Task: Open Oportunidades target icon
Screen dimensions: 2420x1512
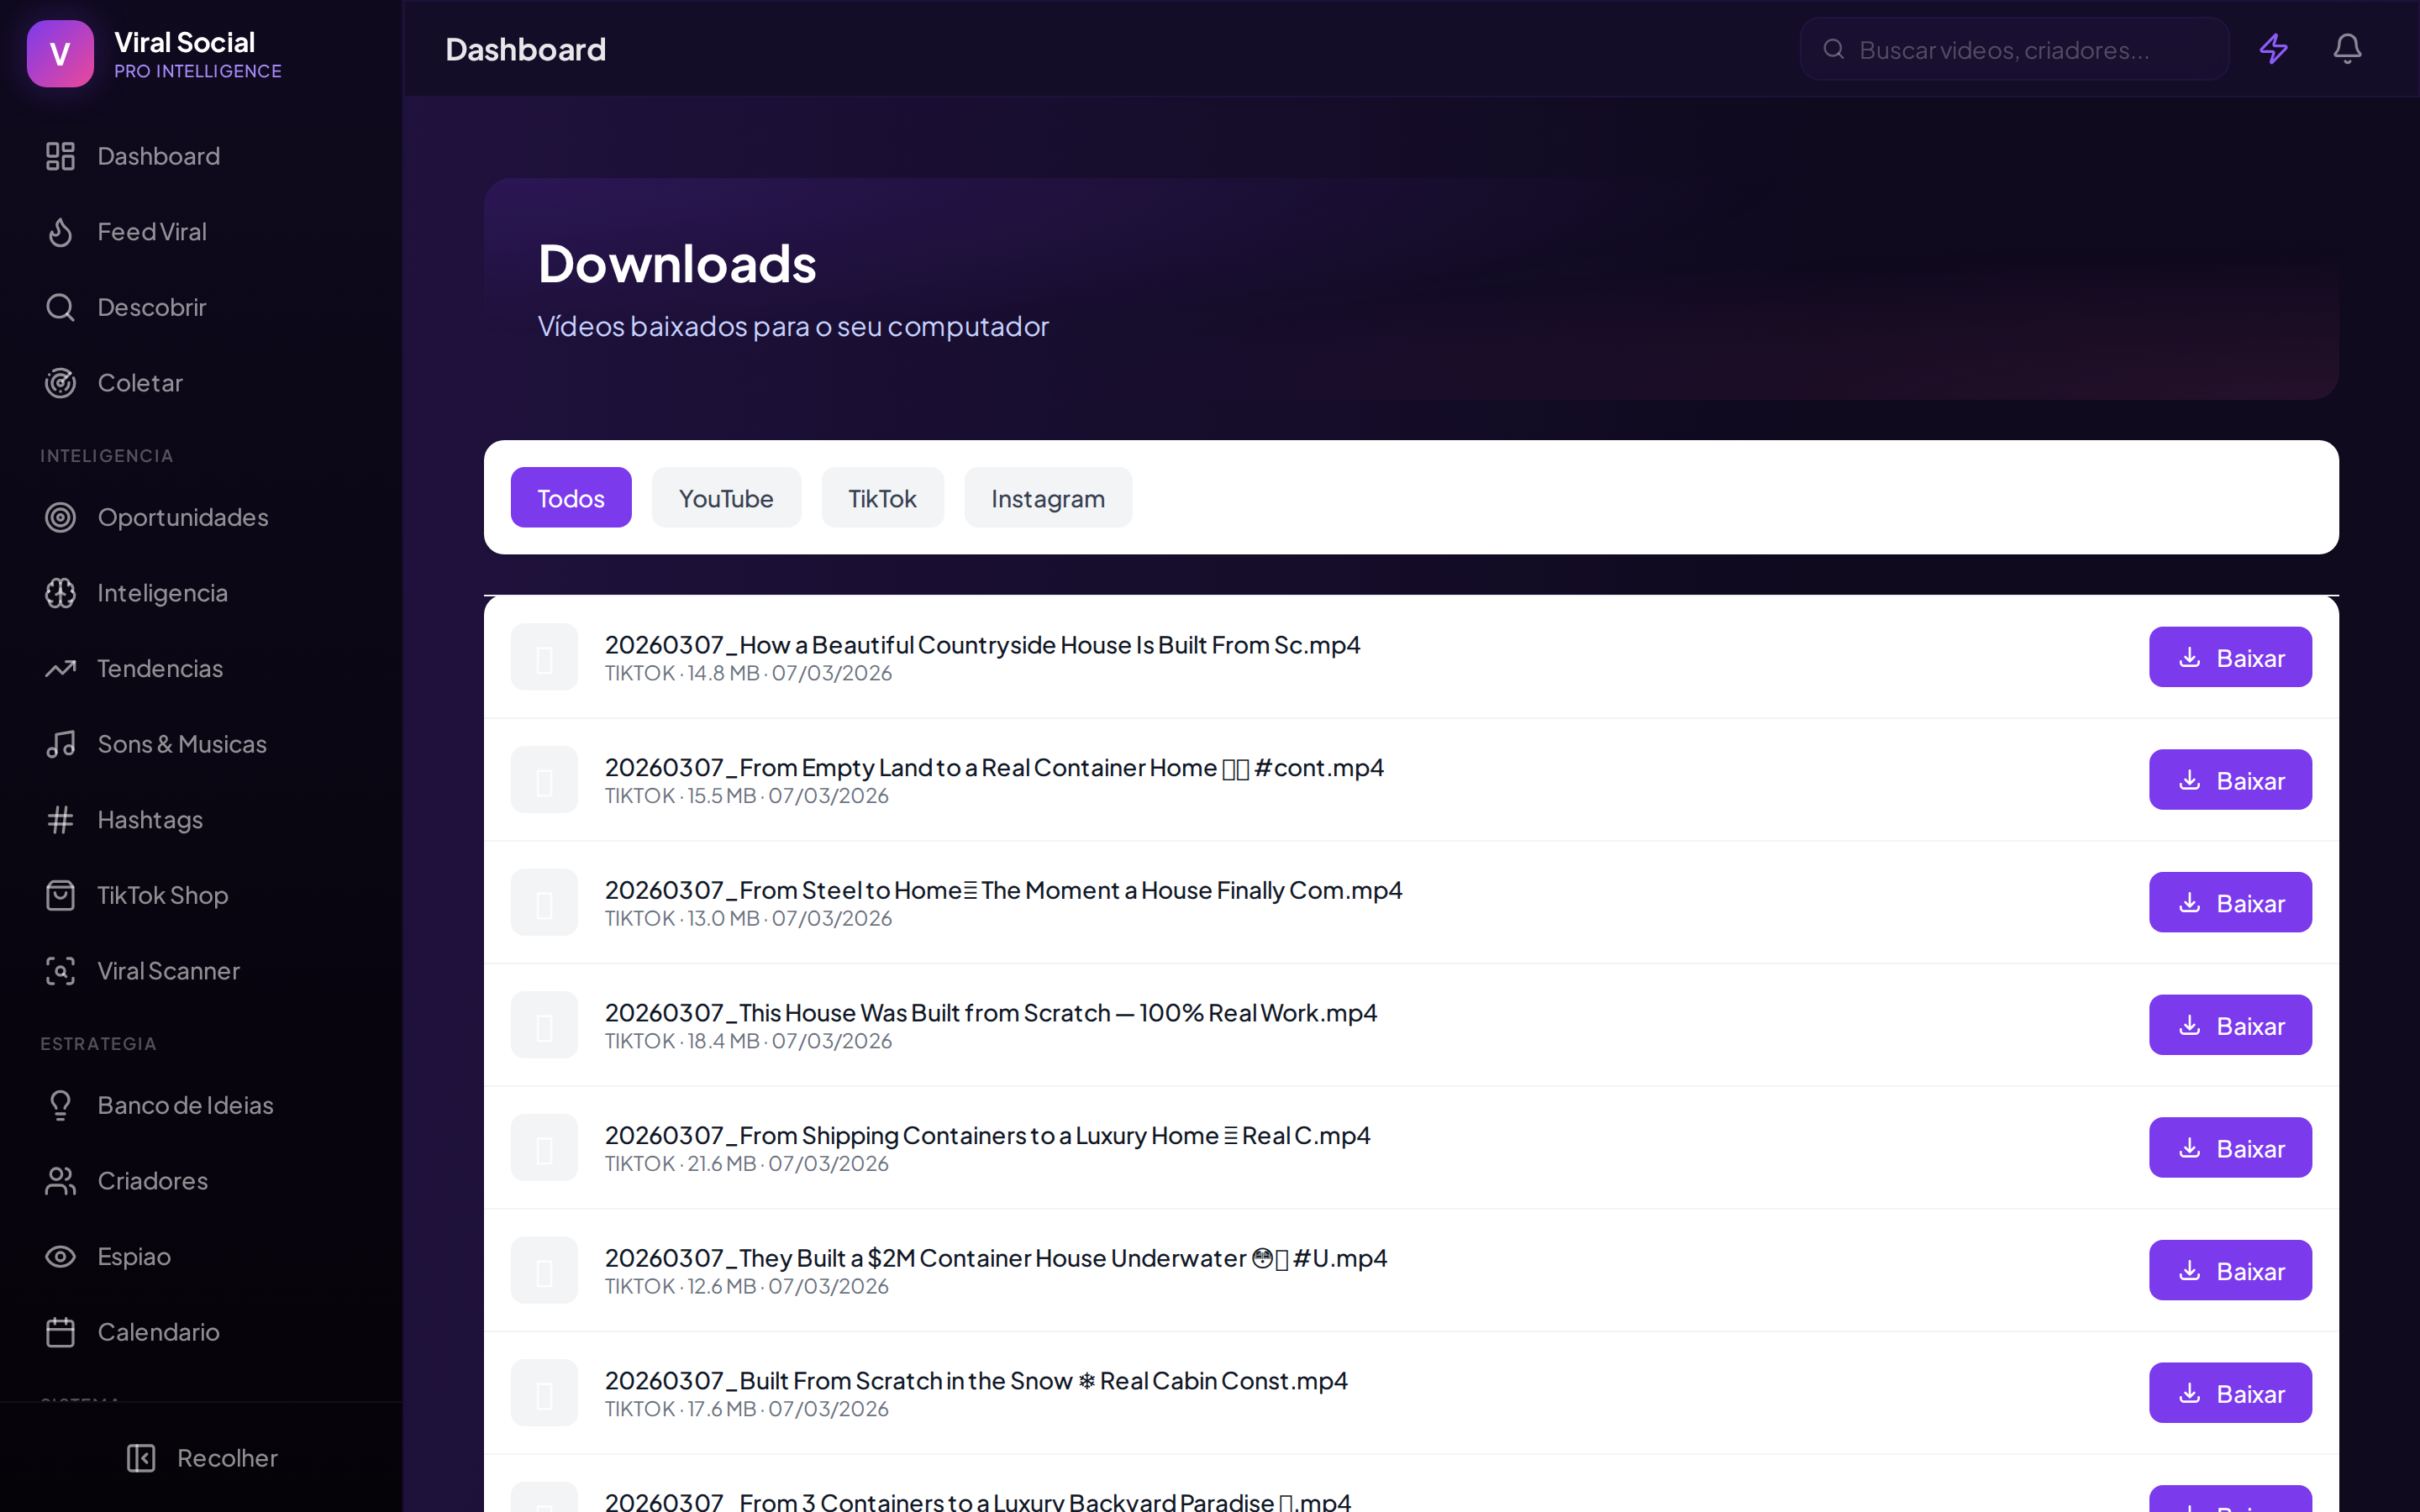Action: tap(60, 517)
